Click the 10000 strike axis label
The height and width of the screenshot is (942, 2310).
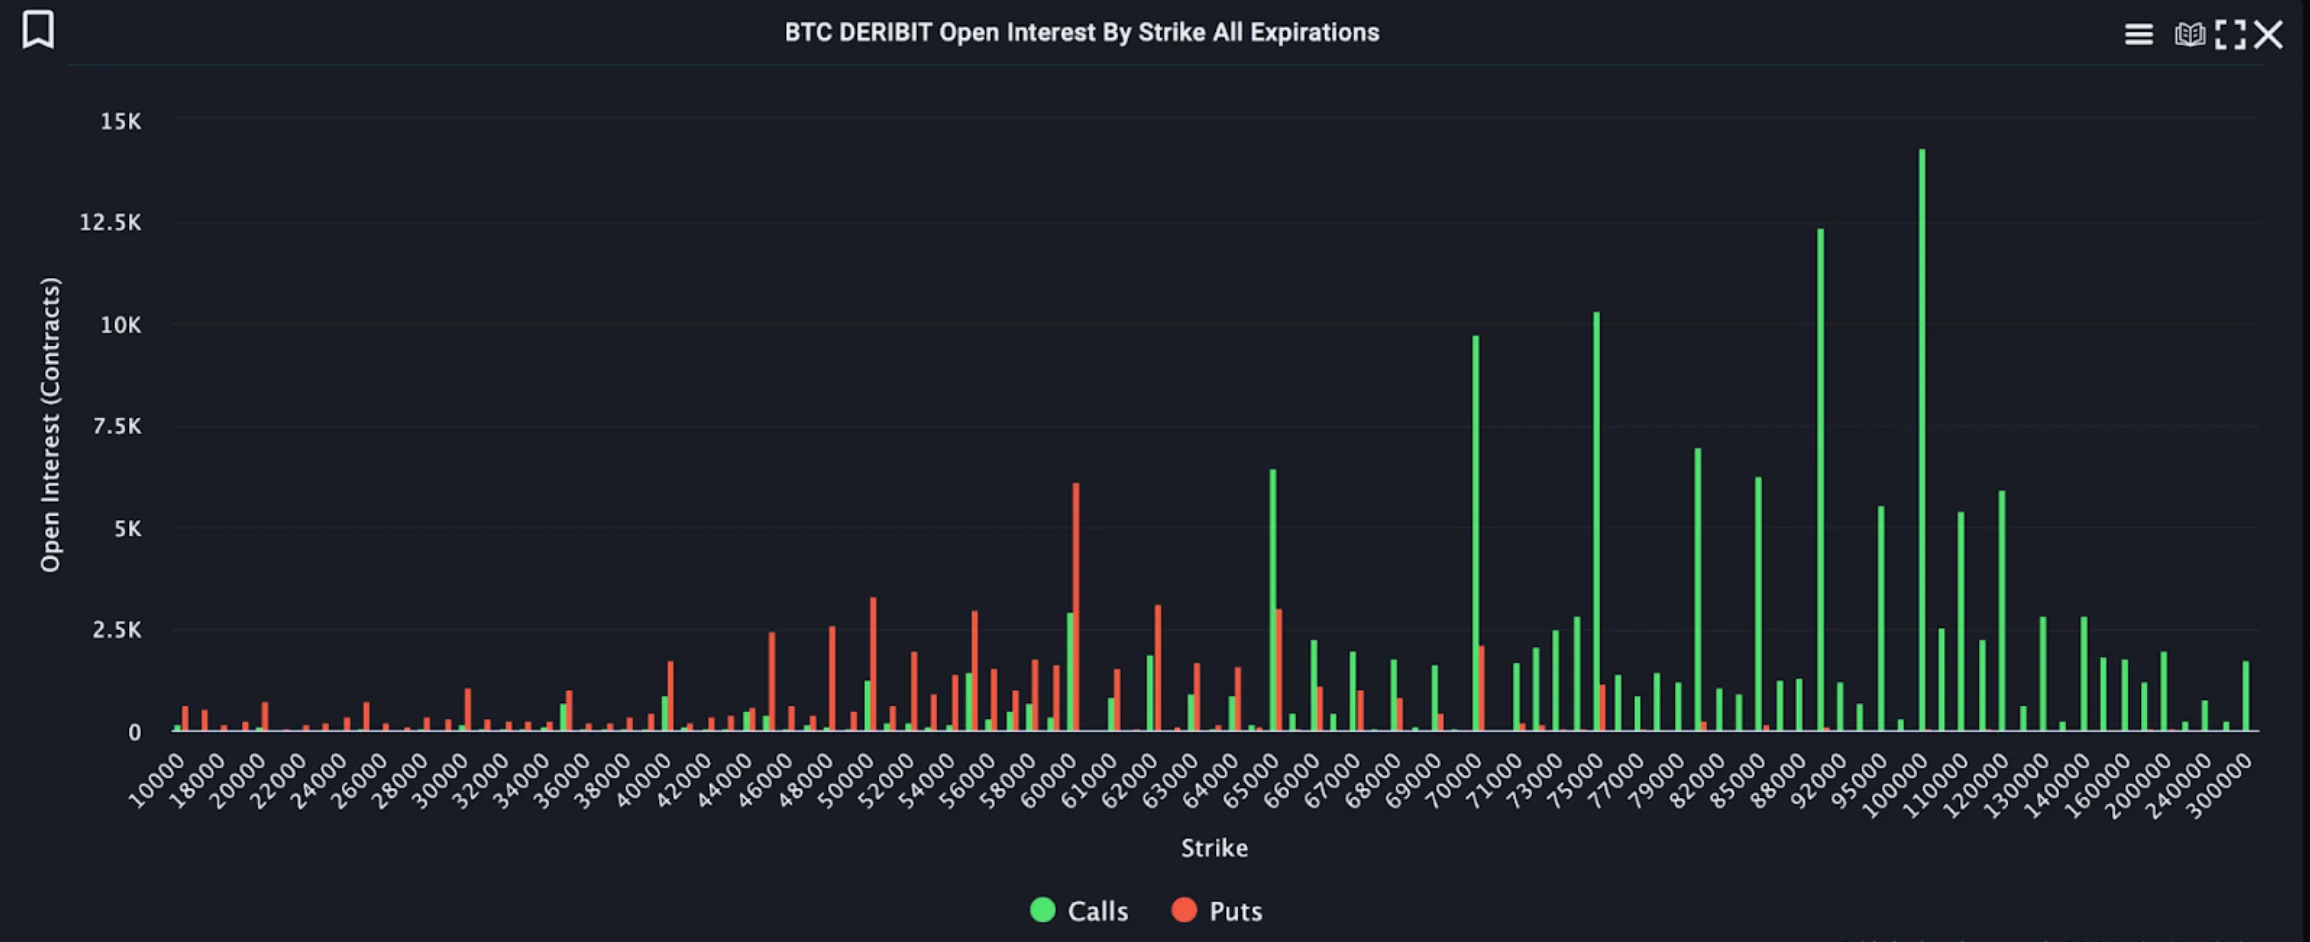(x=157, y=782)
